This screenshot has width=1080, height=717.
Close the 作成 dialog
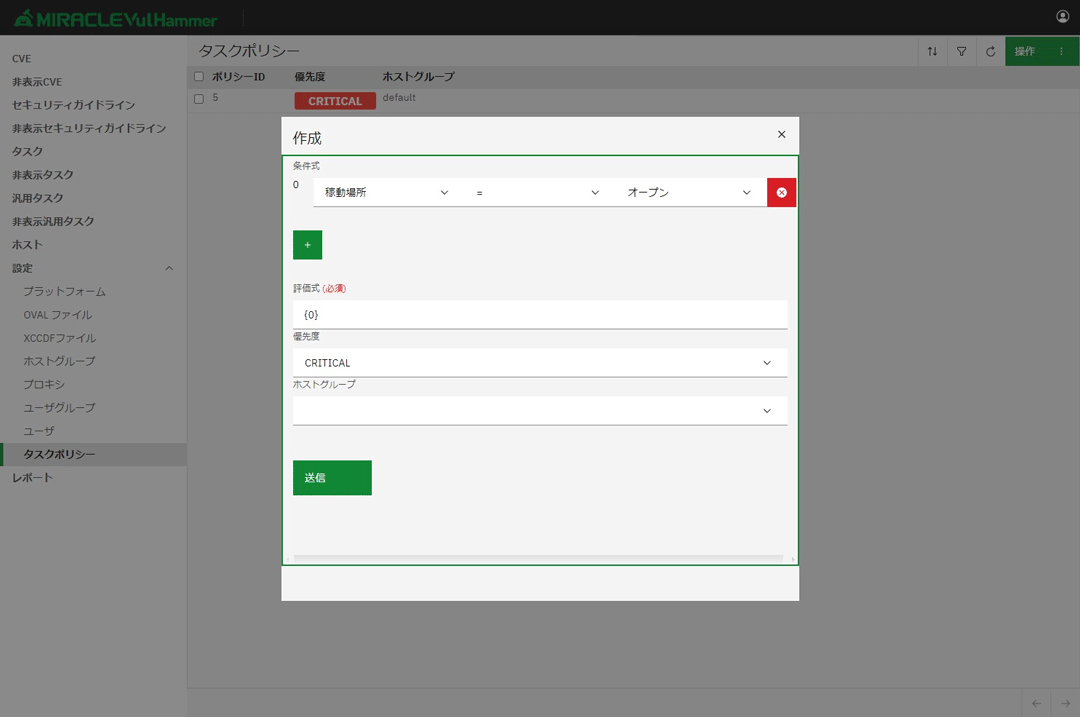click(x=781, y=135)
